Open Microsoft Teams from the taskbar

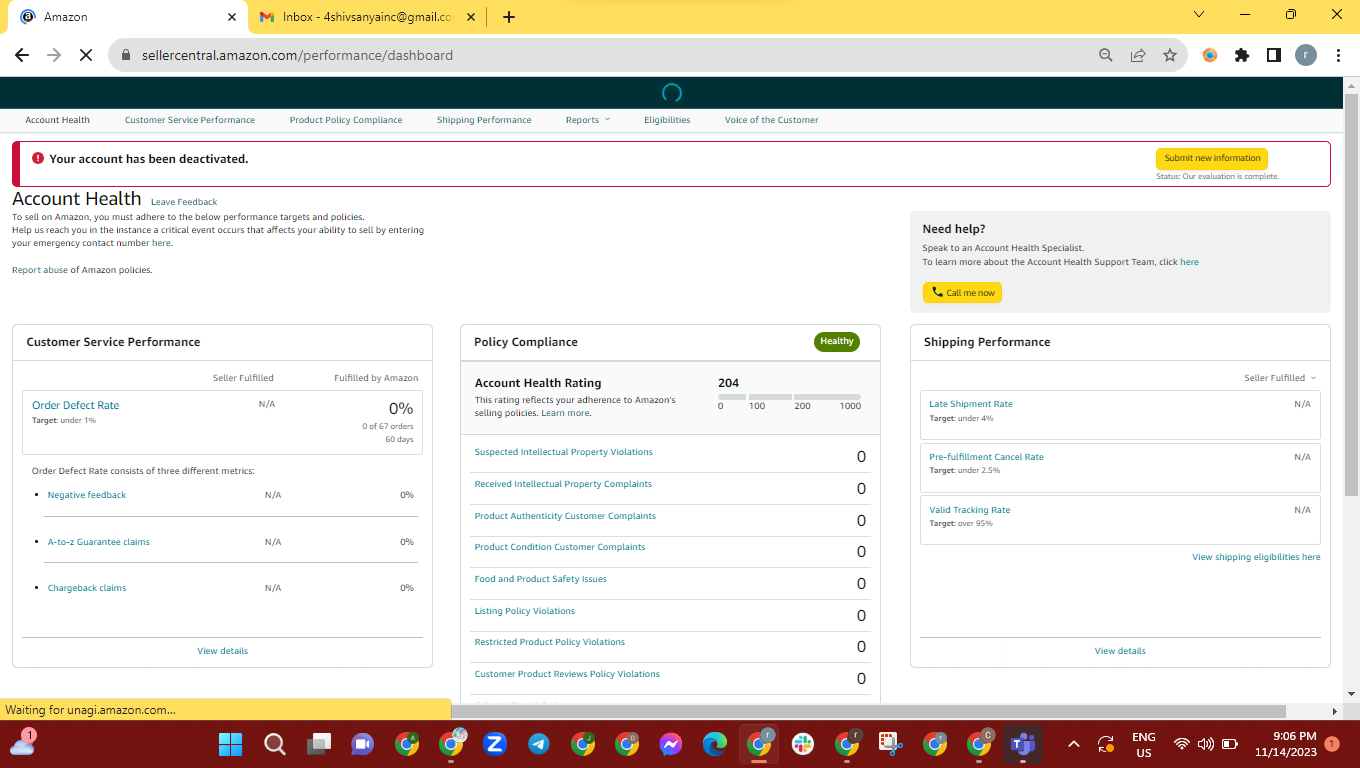(x=1022, y=744)
